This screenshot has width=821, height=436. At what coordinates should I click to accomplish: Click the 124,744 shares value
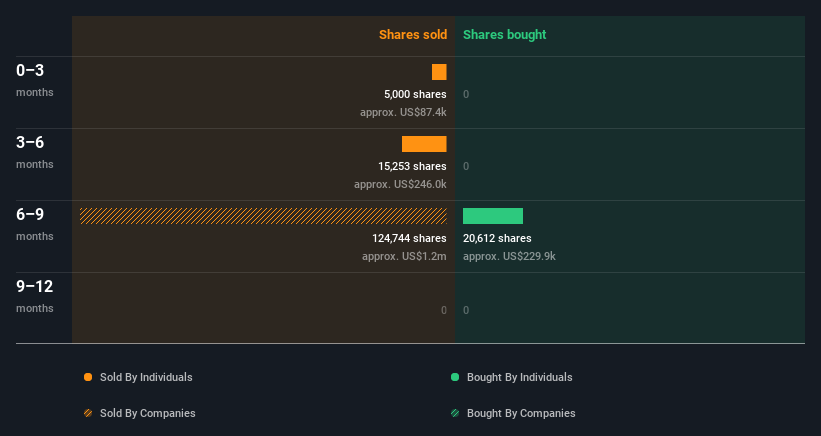409,239
